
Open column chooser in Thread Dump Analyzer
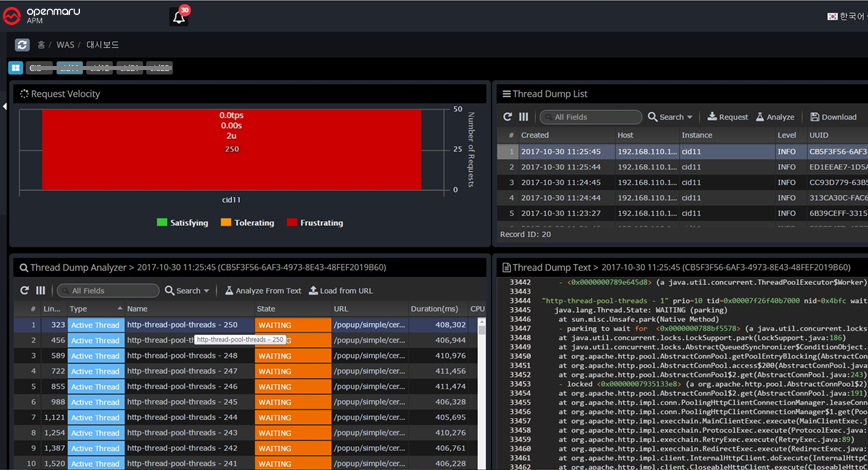click(40, 291)
